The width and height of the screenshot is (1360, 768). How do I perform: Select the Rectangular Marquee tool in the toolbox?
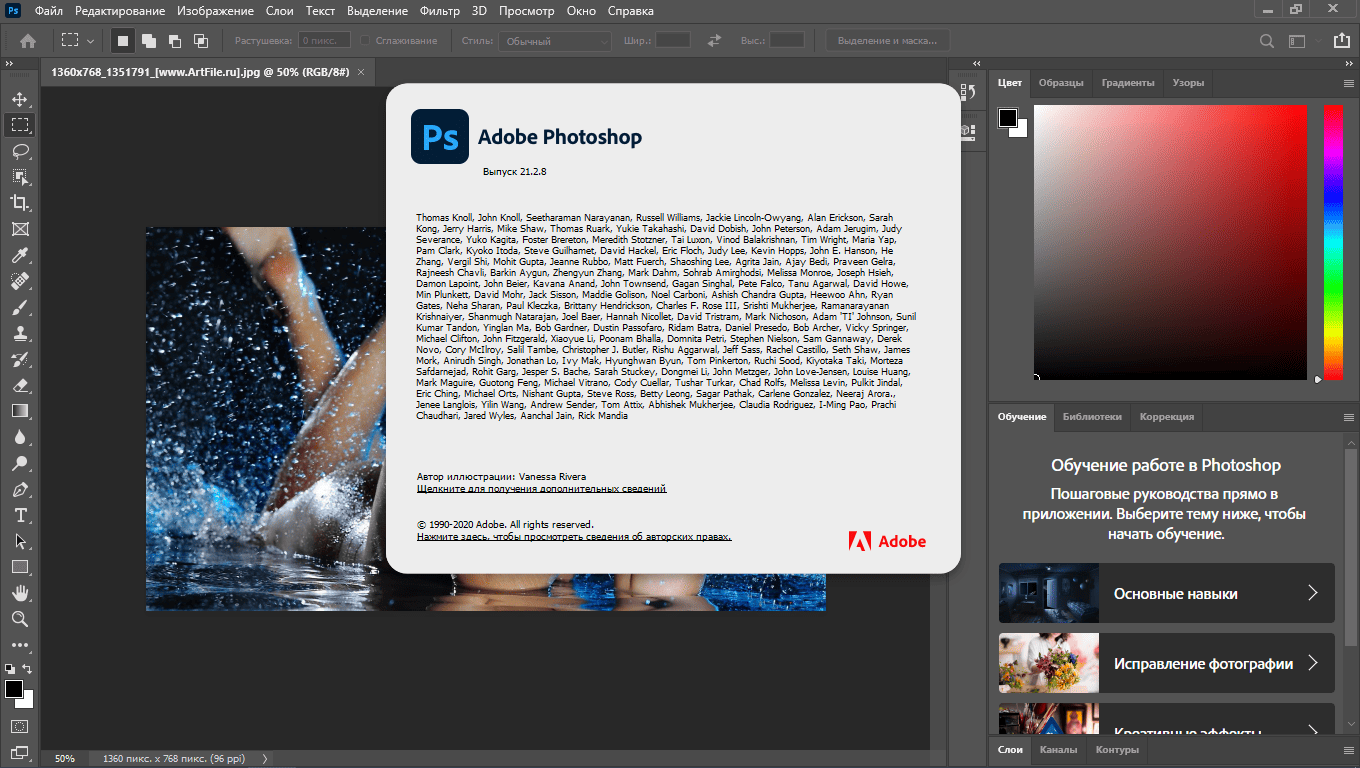(20, 125)
